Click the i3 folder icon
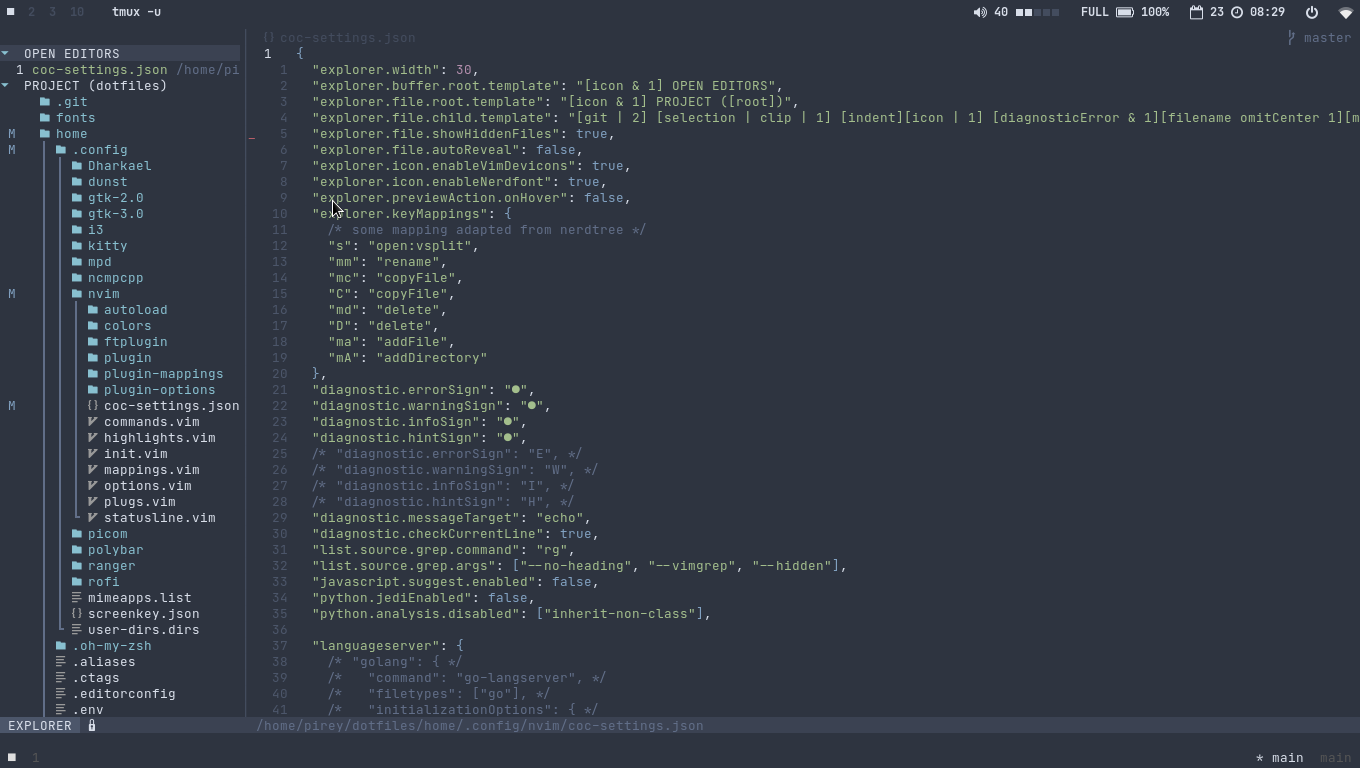Viewport: 1360px width, 768px height. (77, 230)
